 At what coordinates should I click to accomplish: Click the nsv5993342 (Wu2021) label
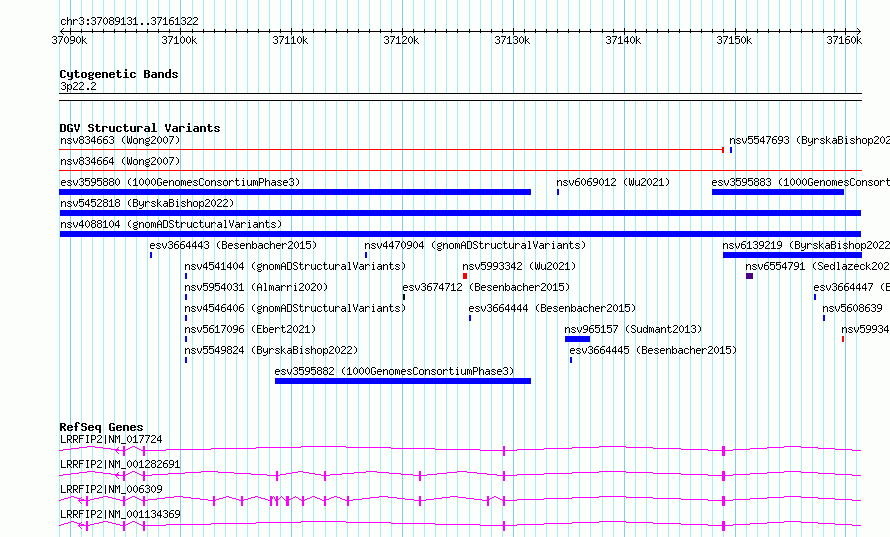pyautogui.click(x=519, y=266)
